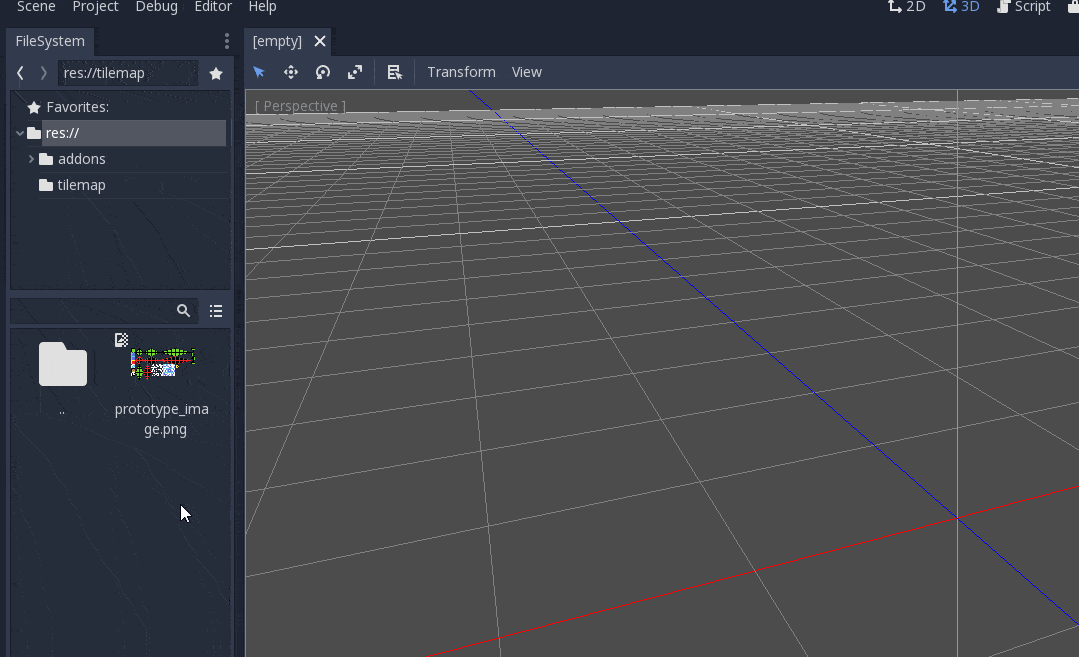The height and width of the screenshot is (657, 1079).
Task: Switch to the 2D workspace
Action: [x=906, y=7]
